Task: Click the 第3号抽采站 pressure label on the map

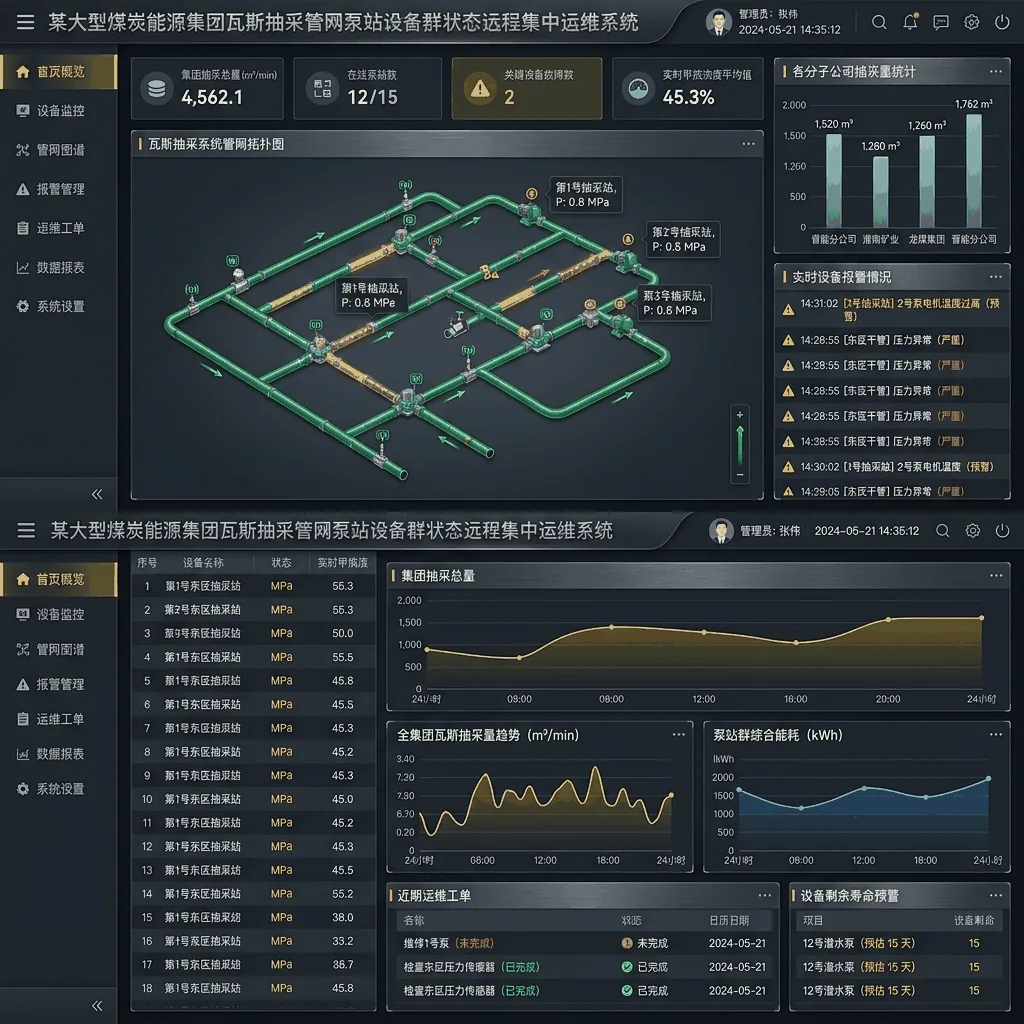Action: click(674, 303)
